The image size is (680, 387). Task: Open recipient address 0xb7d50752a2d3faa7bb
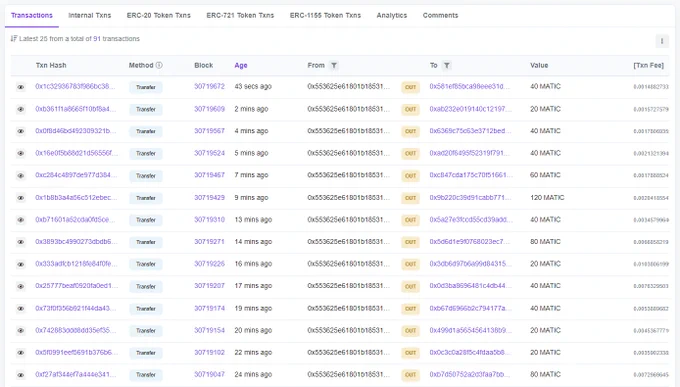(x=470, y=374)
